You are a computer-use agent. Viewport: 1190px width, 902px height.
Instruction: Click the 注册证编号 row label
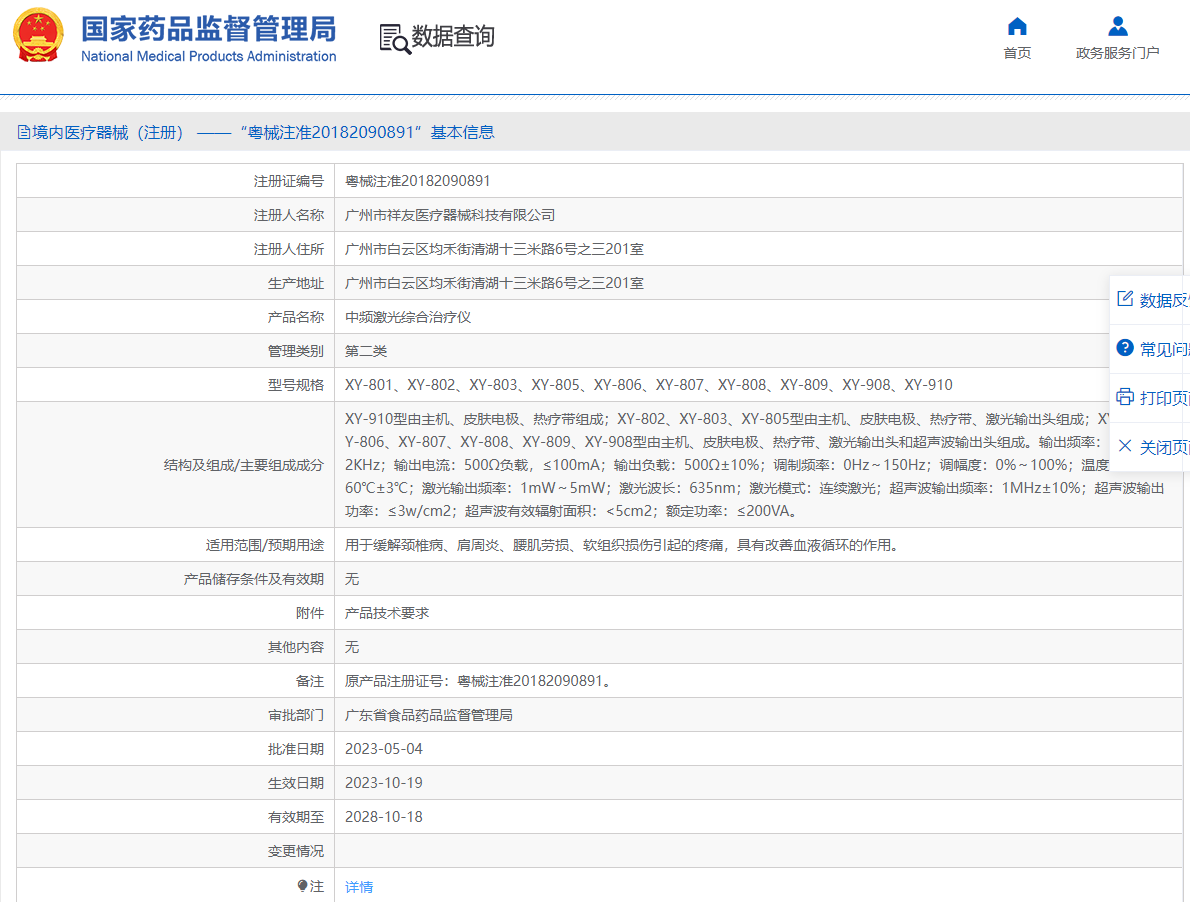click(x=288, y=181)
